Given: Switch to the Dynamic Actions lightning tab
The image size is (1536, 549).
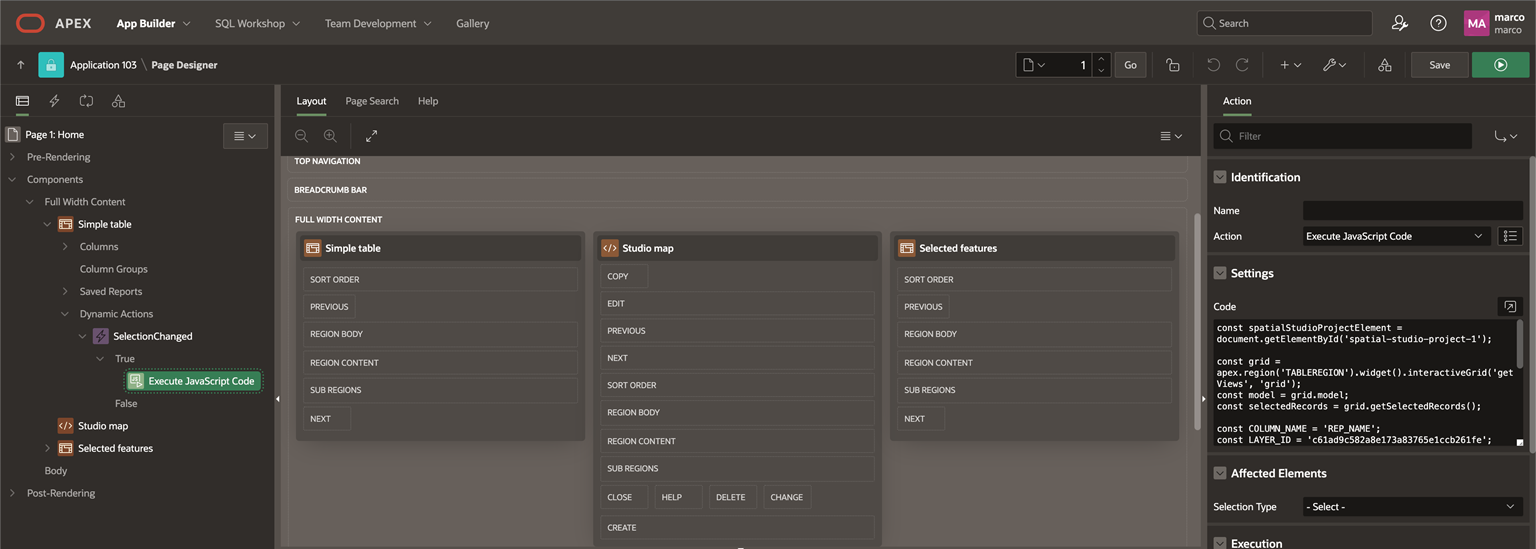Looking at the screenshot, I should [54, 101].
